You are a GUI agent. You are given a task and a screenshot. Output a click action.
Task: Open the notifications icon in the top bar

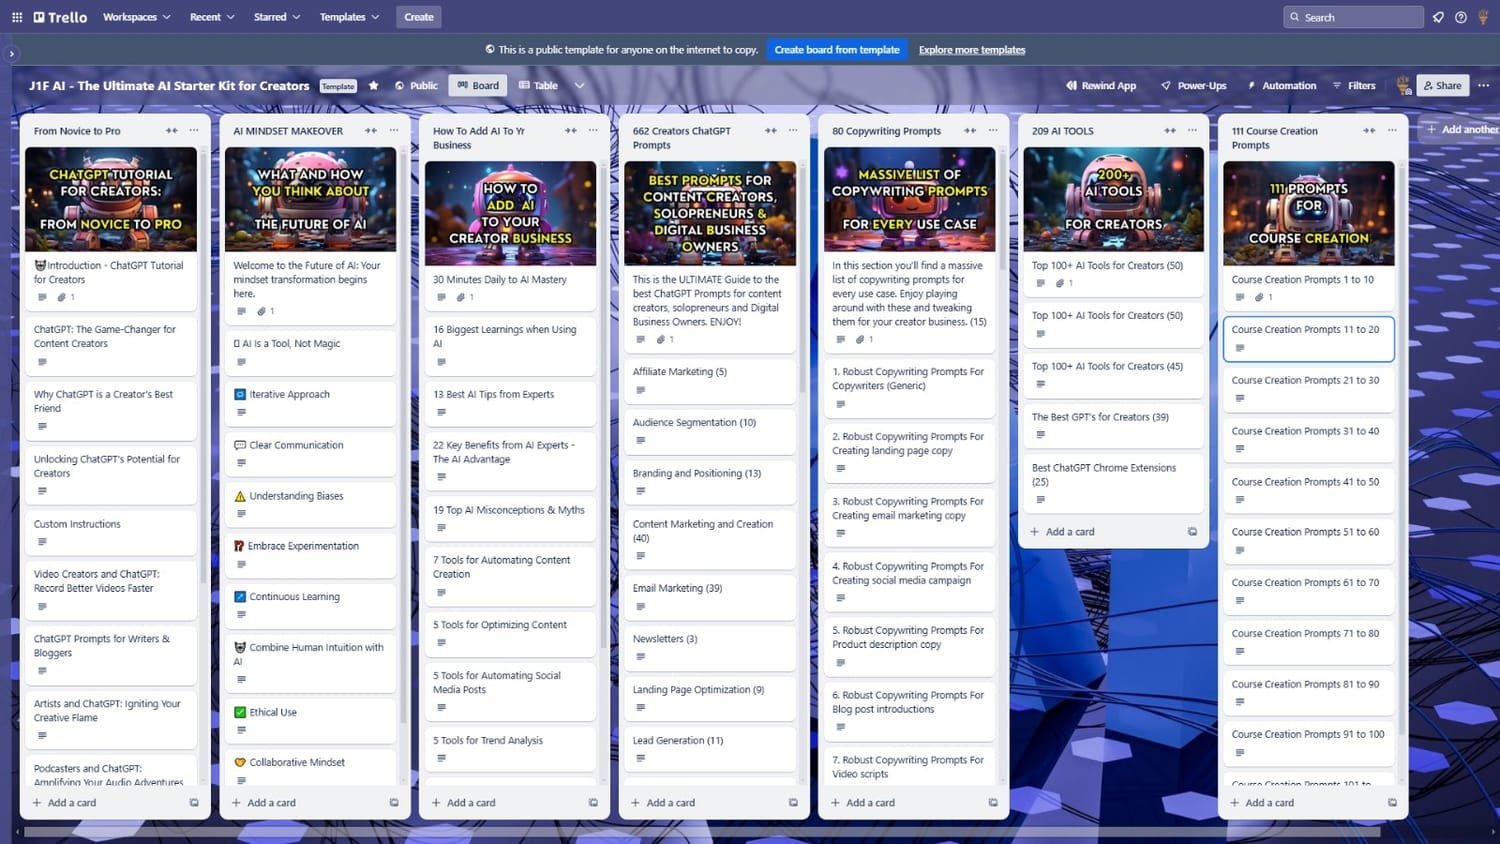[x=1438, y=17]
